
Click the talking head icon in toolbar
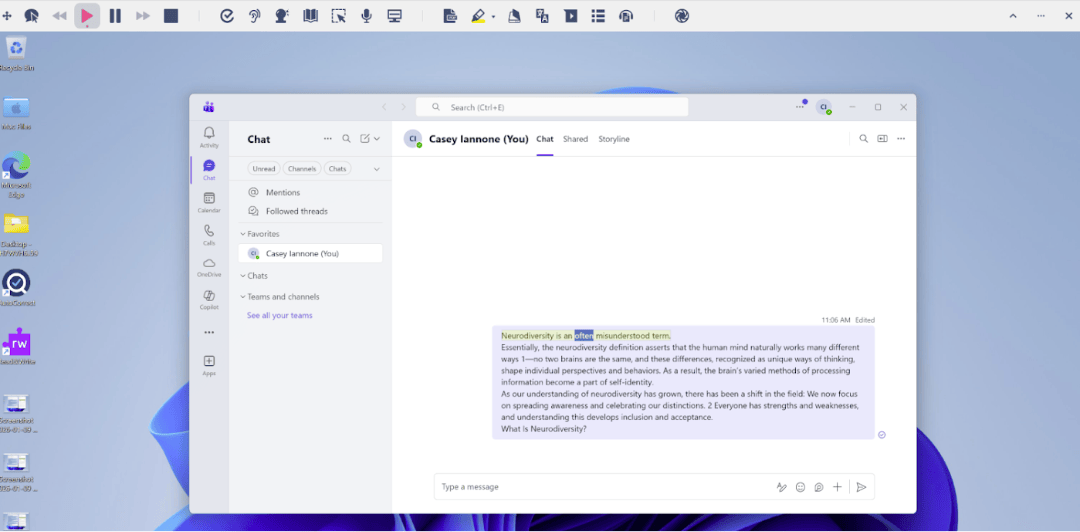pyautogui.click(x=282, y=16)
